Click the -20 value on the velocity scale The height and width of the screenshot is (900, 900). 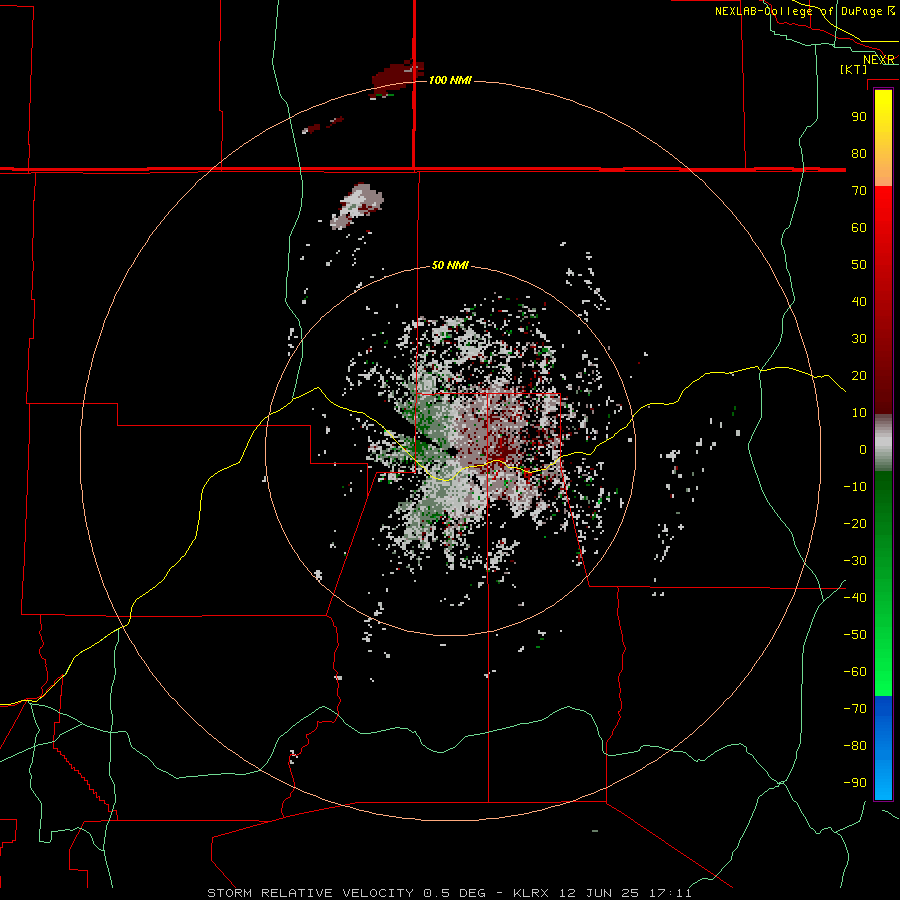(855, 523)
